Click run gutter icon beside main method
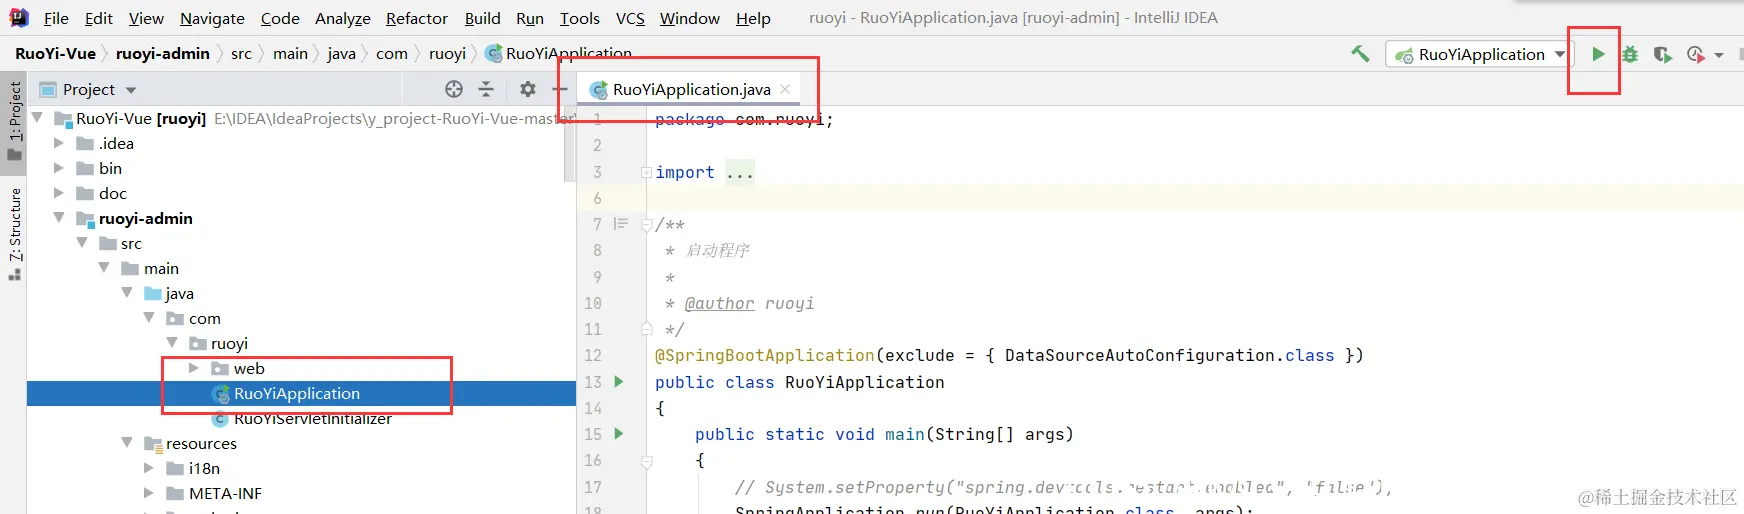This screenshot has width=1744, height=514. click(x=619, y=433)
